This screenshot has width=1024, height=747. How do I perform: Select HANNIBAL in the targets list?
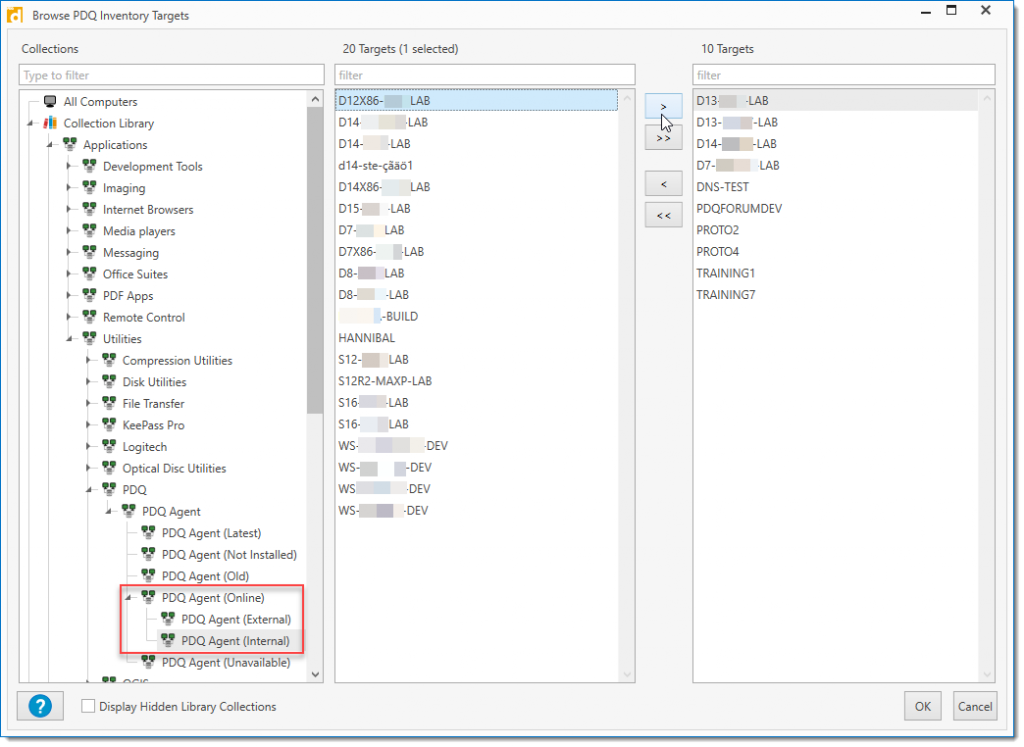point(366,338)
